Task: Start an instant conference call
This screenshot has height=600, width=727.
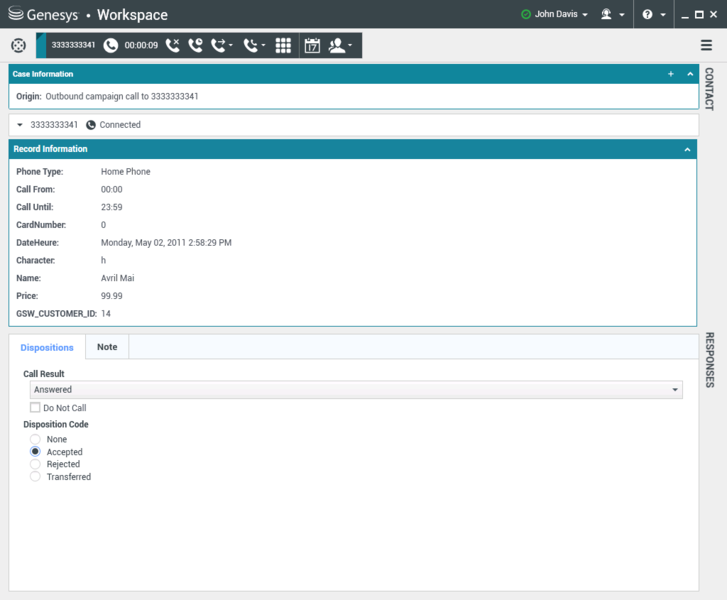Action: pos(250,45)
